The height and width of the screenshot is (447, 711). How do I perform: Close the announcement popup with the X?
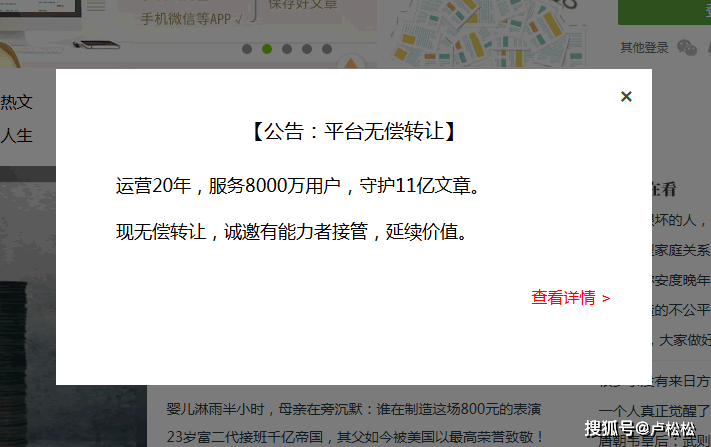click(x=626, y=97)
